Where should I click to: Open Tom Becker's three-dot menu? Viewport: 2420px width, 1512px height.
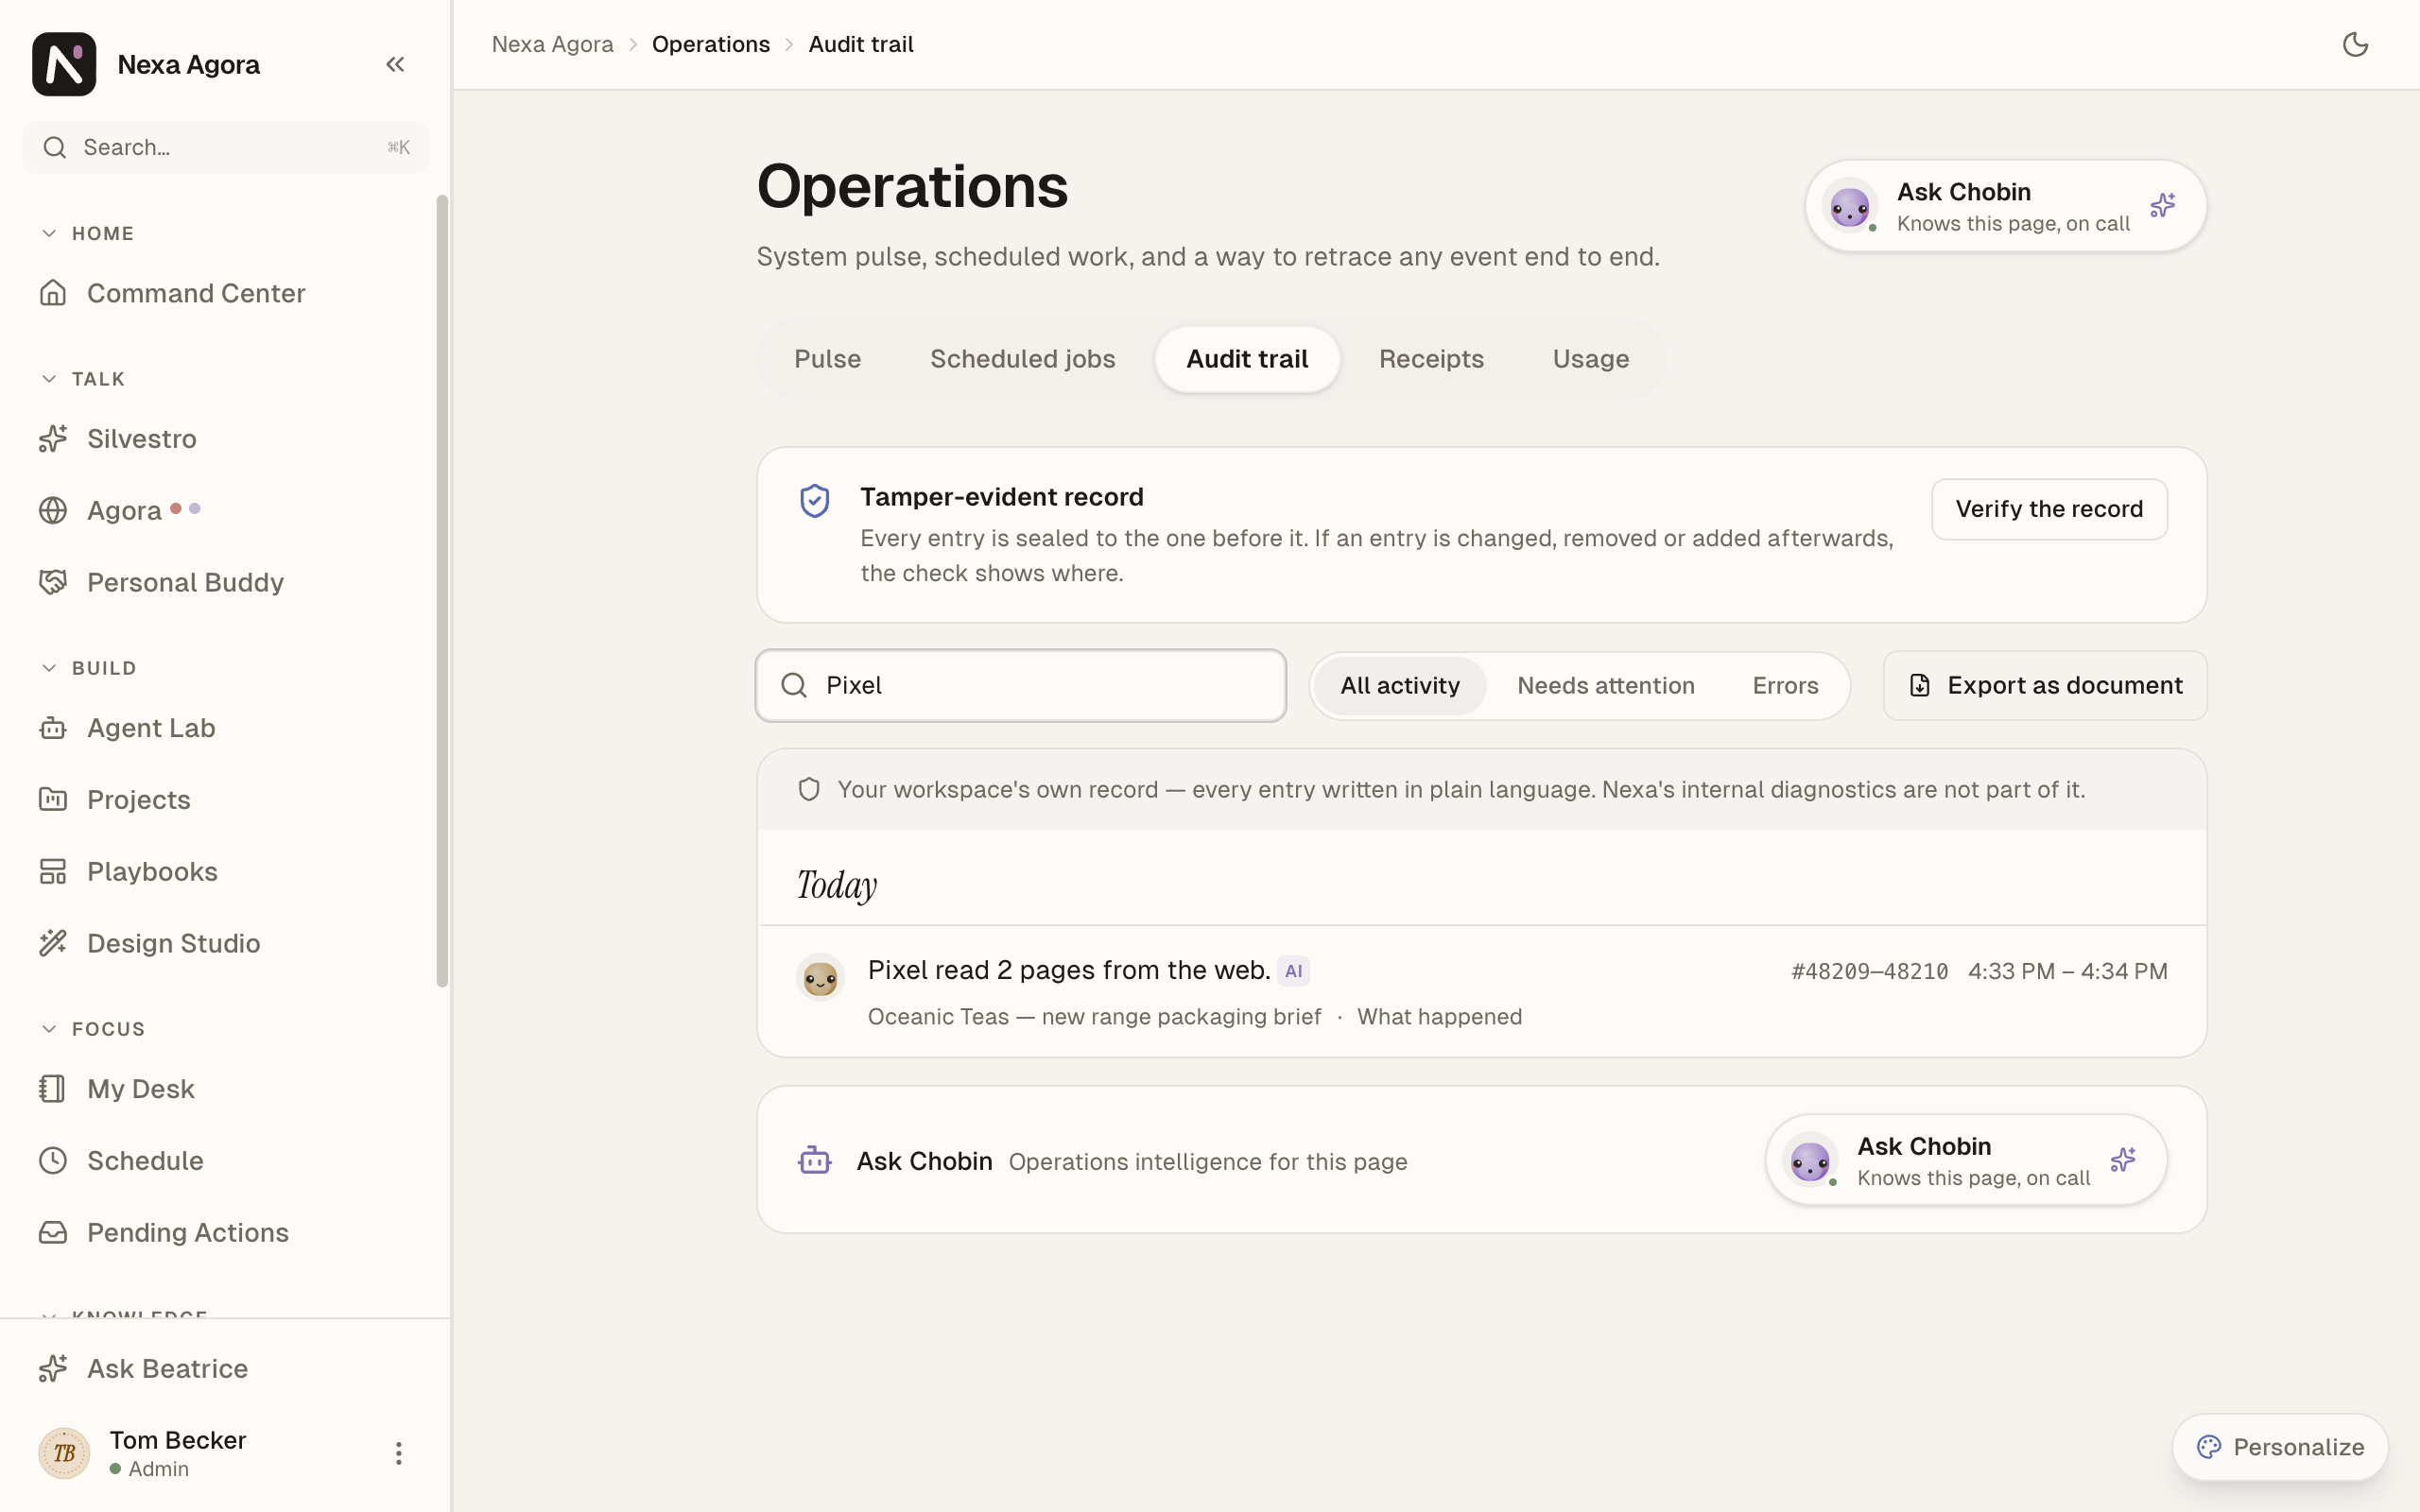coord(398,1453)
